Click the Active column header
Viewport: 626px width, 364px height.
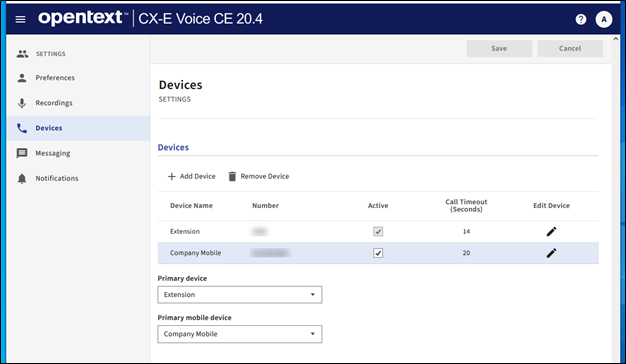tap(378, 206)
